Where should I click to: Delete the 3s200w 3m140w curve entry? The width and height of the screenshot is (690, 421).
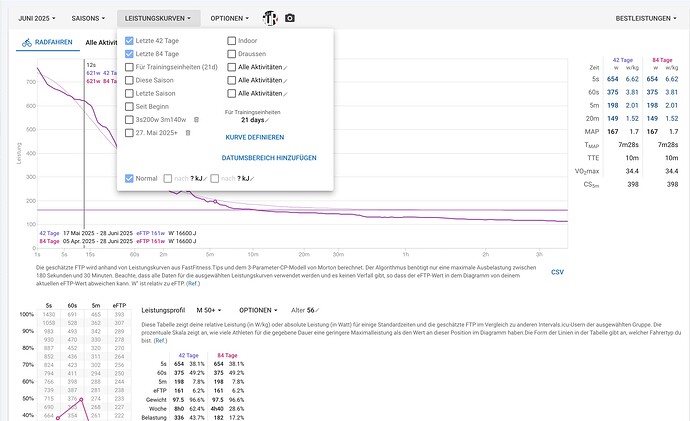point(198,118)
